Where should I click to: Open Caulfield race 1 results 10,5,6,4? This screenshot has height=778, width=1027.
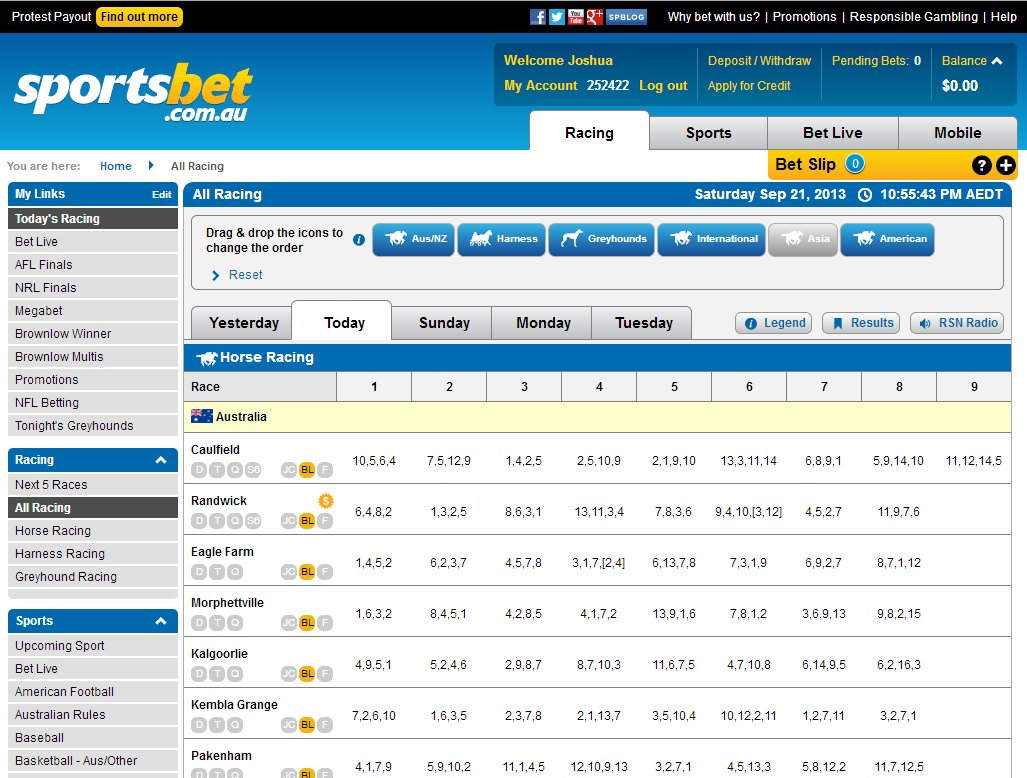point(374,461)
